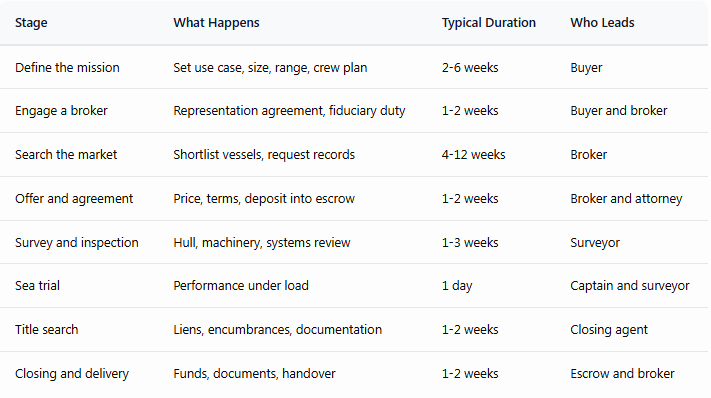The width and height of the screenshot is (711, 398).
Task: Select the Search the market cell
Action: pyautogui.click(x=66, y=155)
